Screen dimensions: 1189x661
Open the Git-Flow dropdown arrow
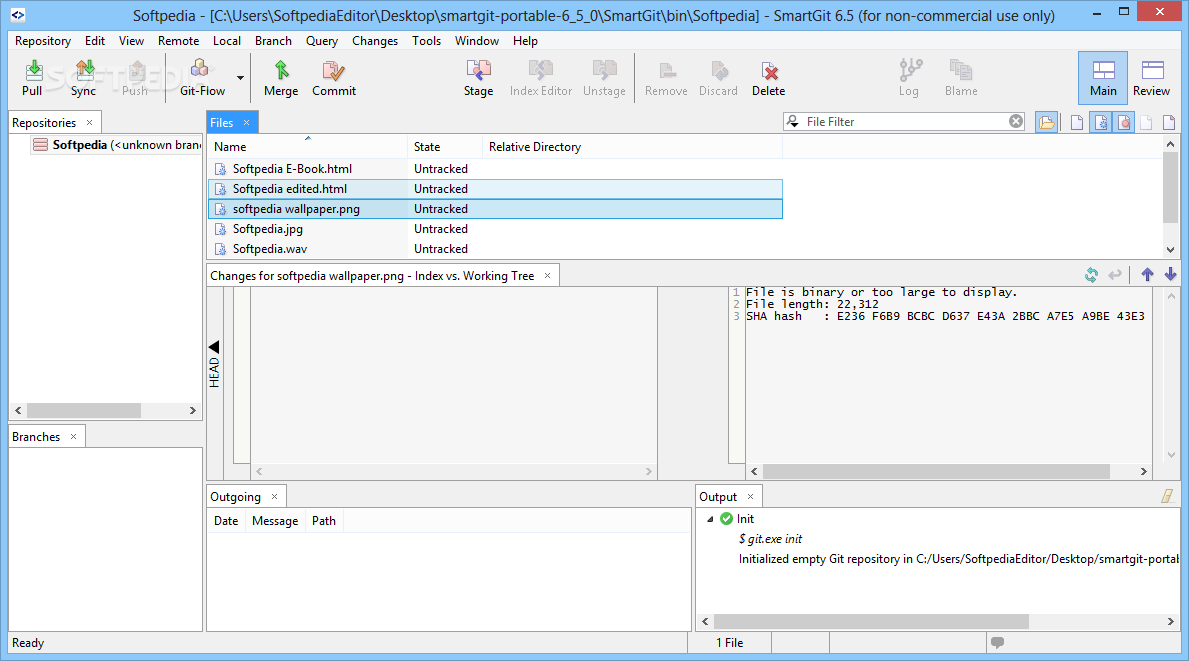240,78
